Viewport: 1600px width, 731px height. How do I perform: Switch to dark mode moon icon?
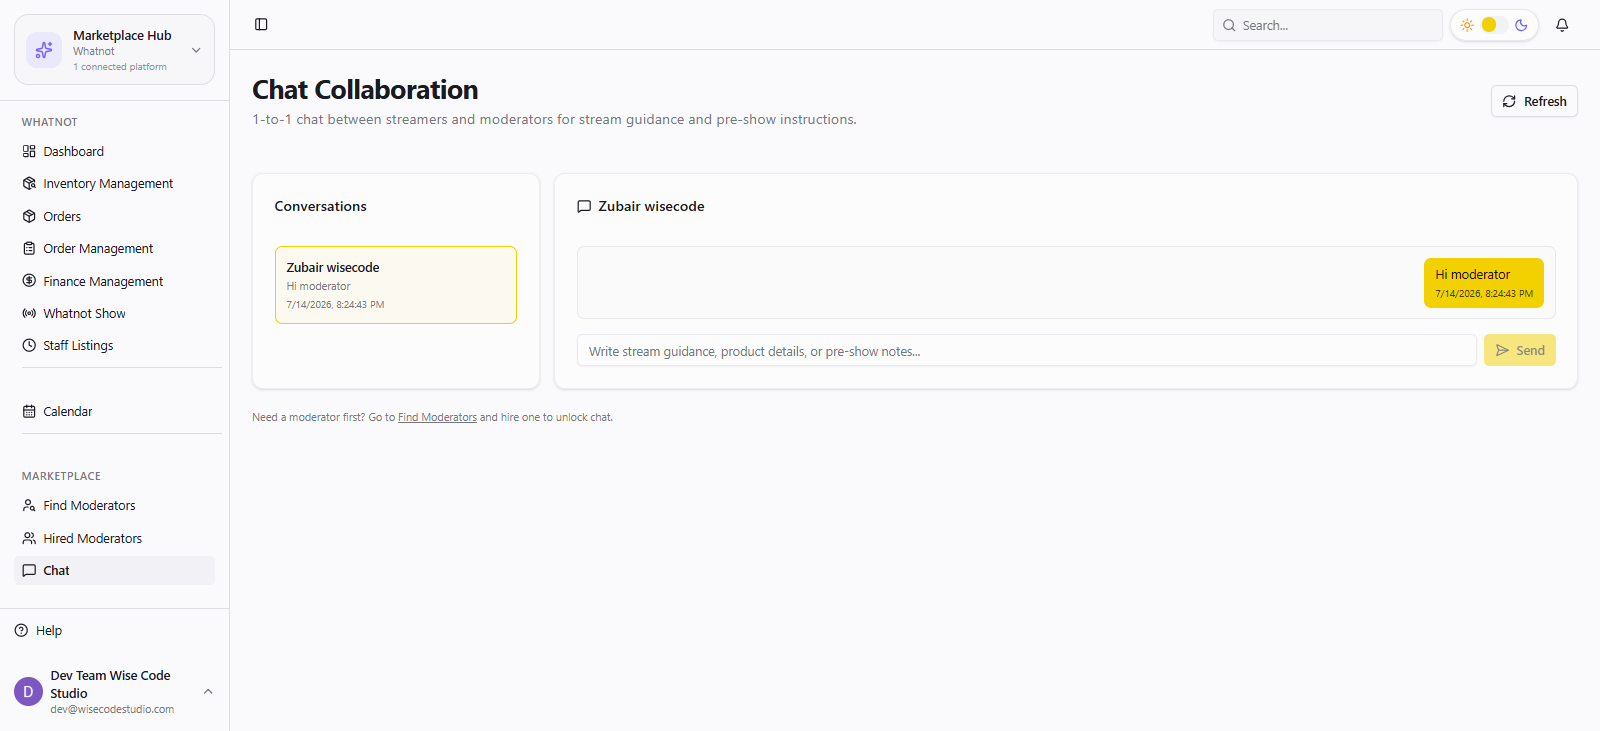coord(1521,25)
